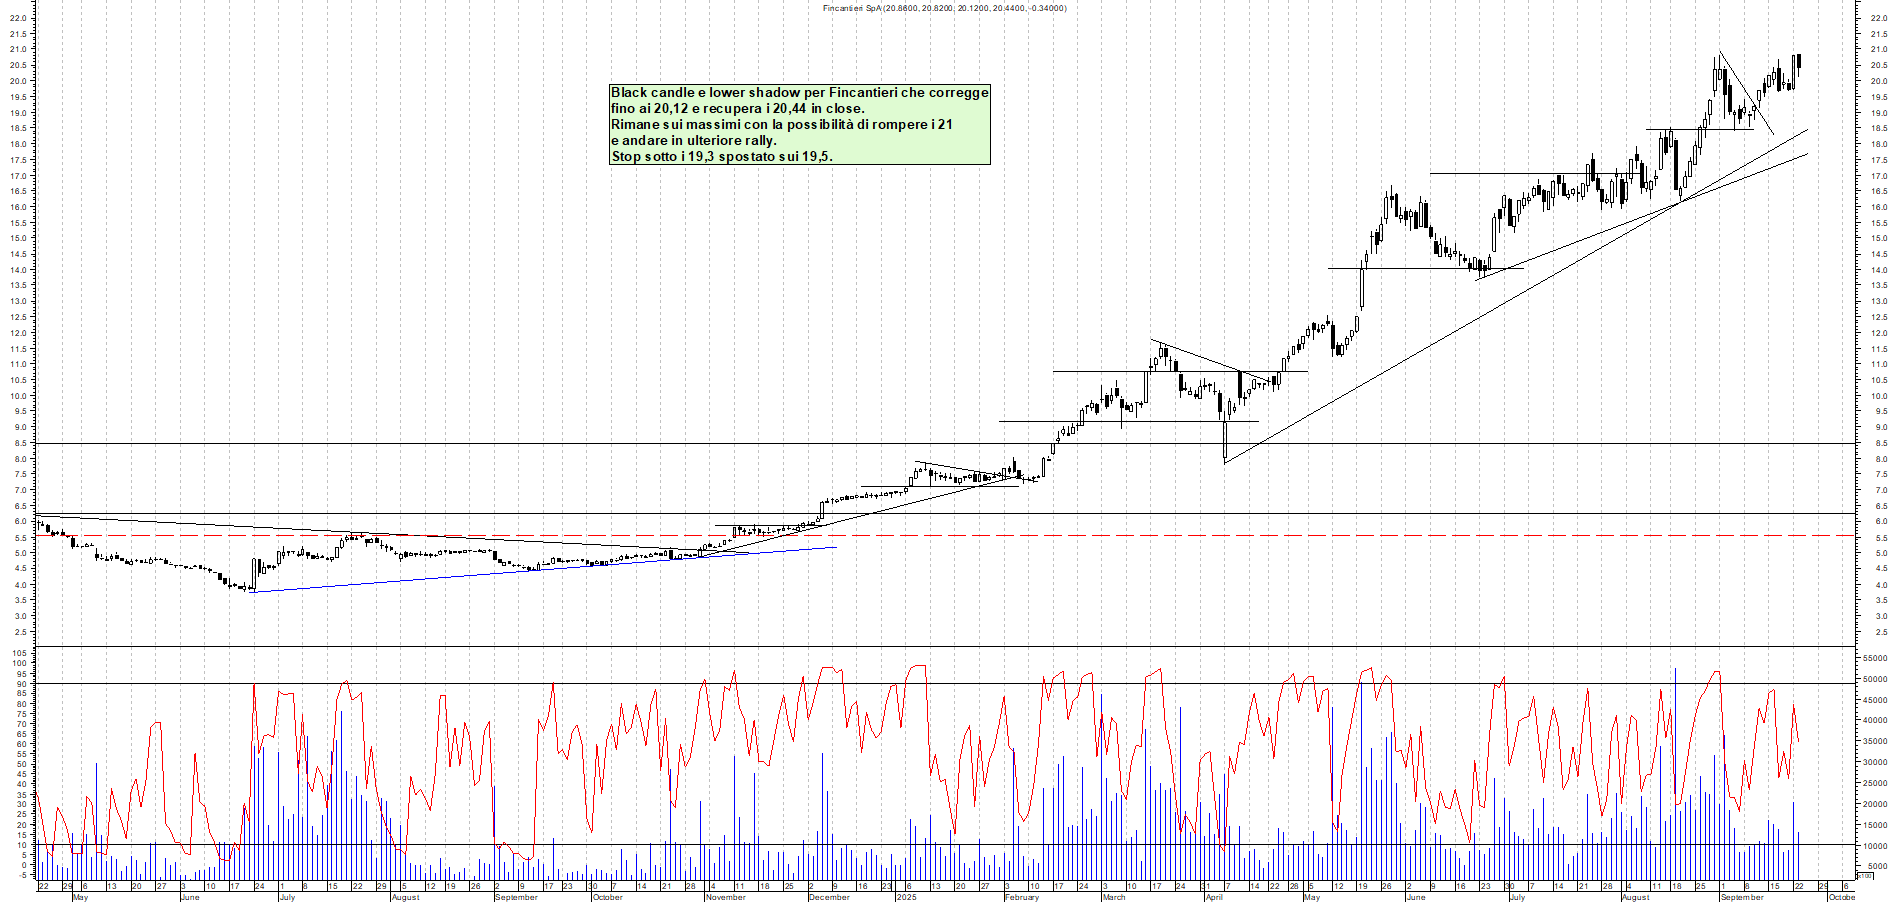The image size is (1890, 902).
Task: Click the "2025" year label on the time axis
Action: pos(907,897)
